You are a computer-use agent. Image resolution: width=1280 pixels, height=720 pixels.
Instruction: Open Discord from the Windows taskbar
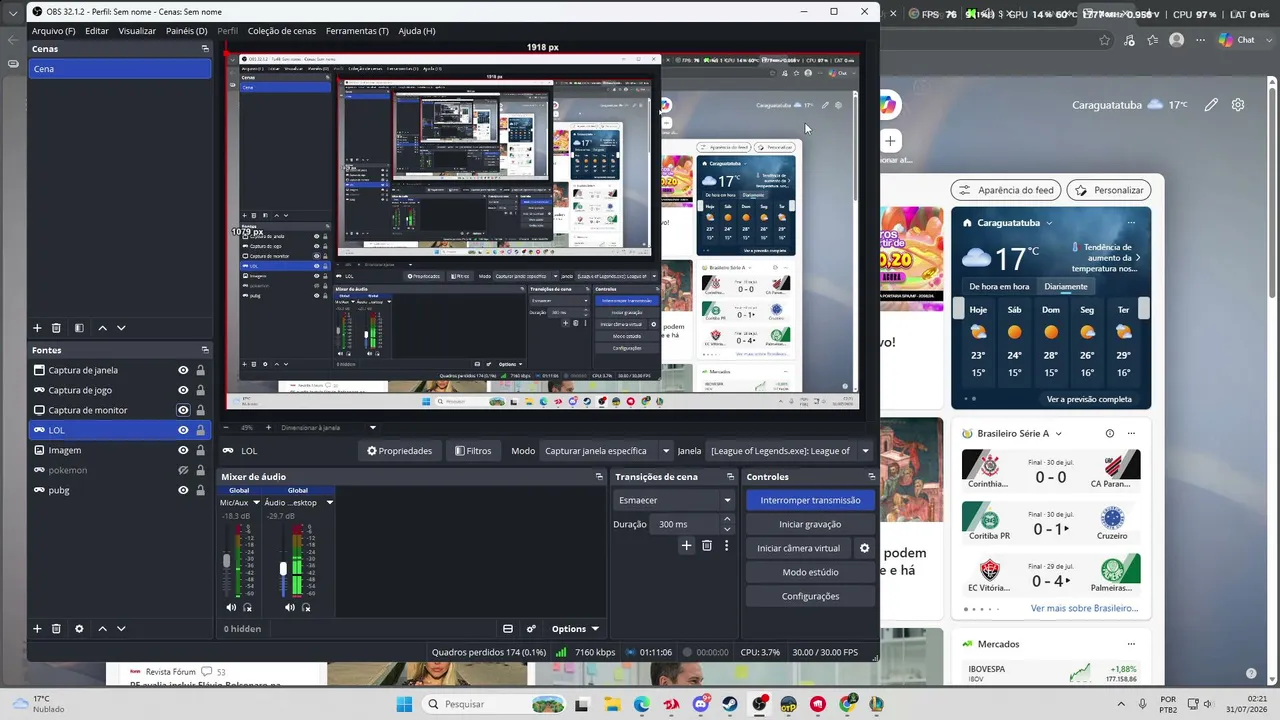click(x=701, y=704)
